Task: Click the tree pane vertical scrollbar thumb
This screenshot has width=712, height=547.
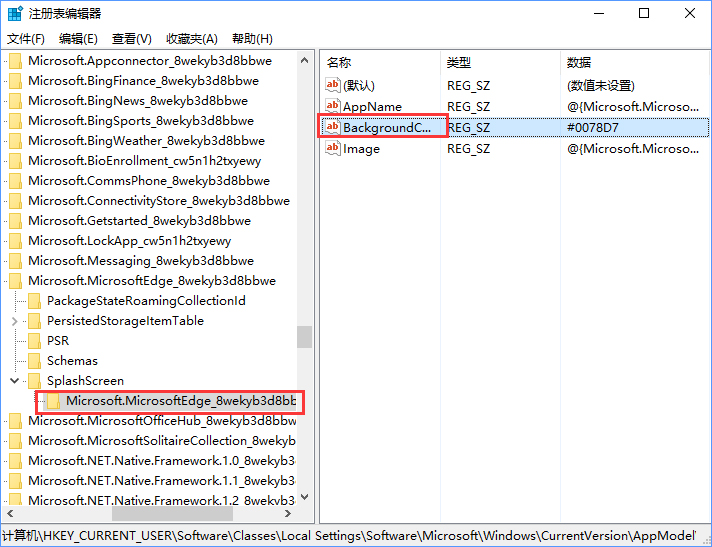Action: click(304, 337)
